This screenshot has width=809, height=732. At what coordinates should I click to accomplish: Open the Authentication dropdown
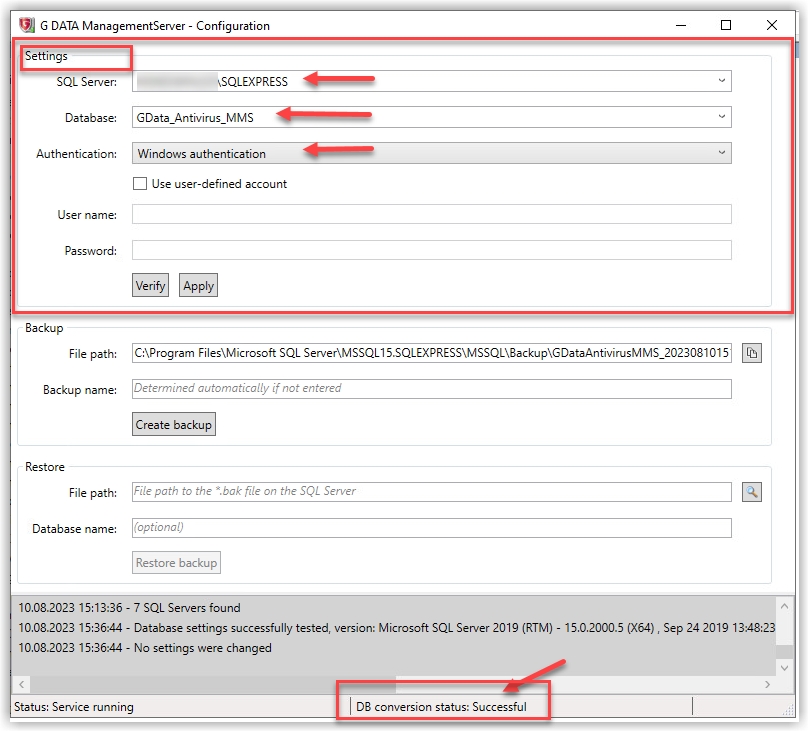click(431, 153)
